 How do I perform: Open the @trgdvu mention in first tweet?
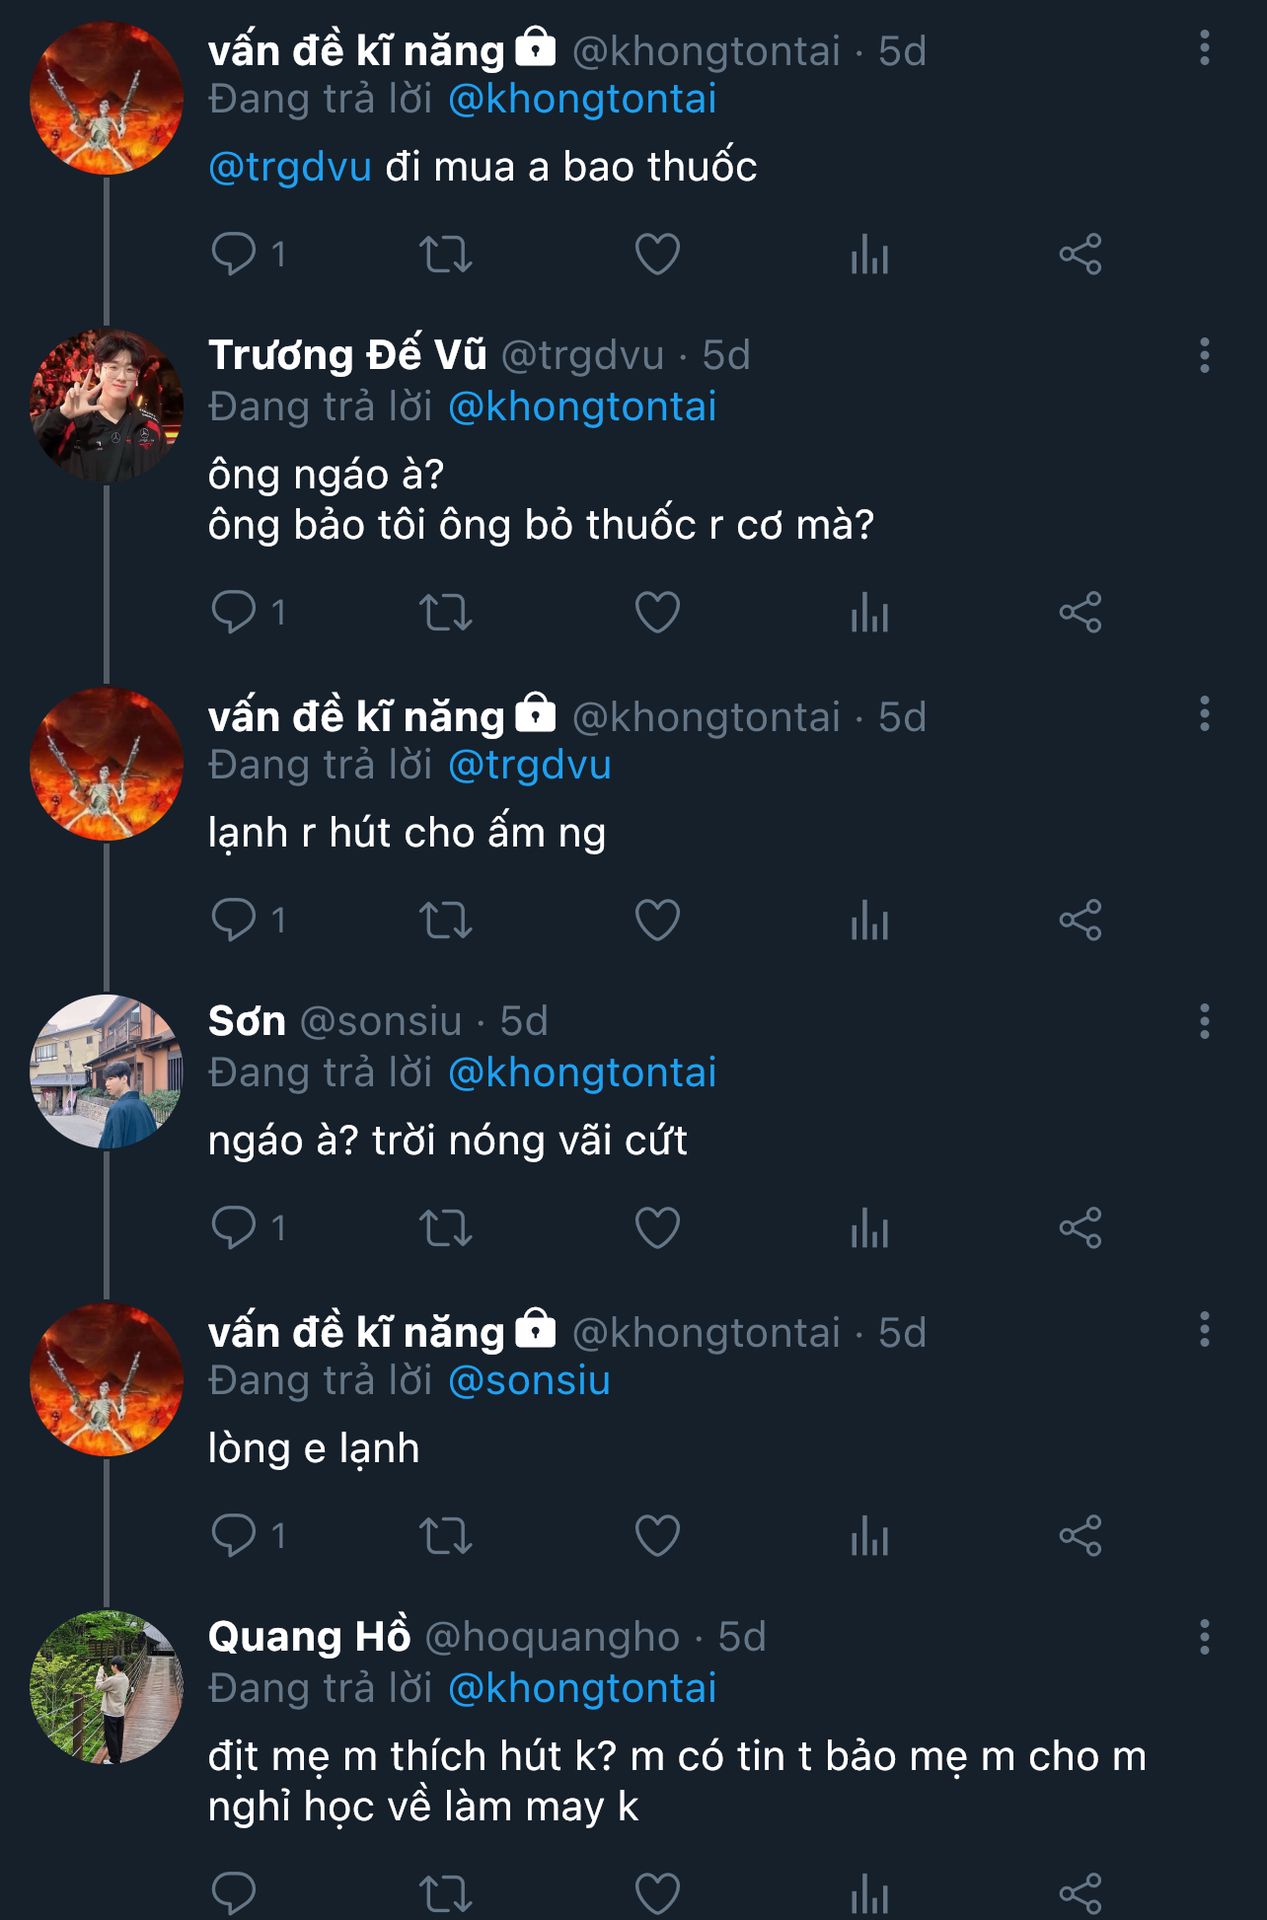(290, 167)
